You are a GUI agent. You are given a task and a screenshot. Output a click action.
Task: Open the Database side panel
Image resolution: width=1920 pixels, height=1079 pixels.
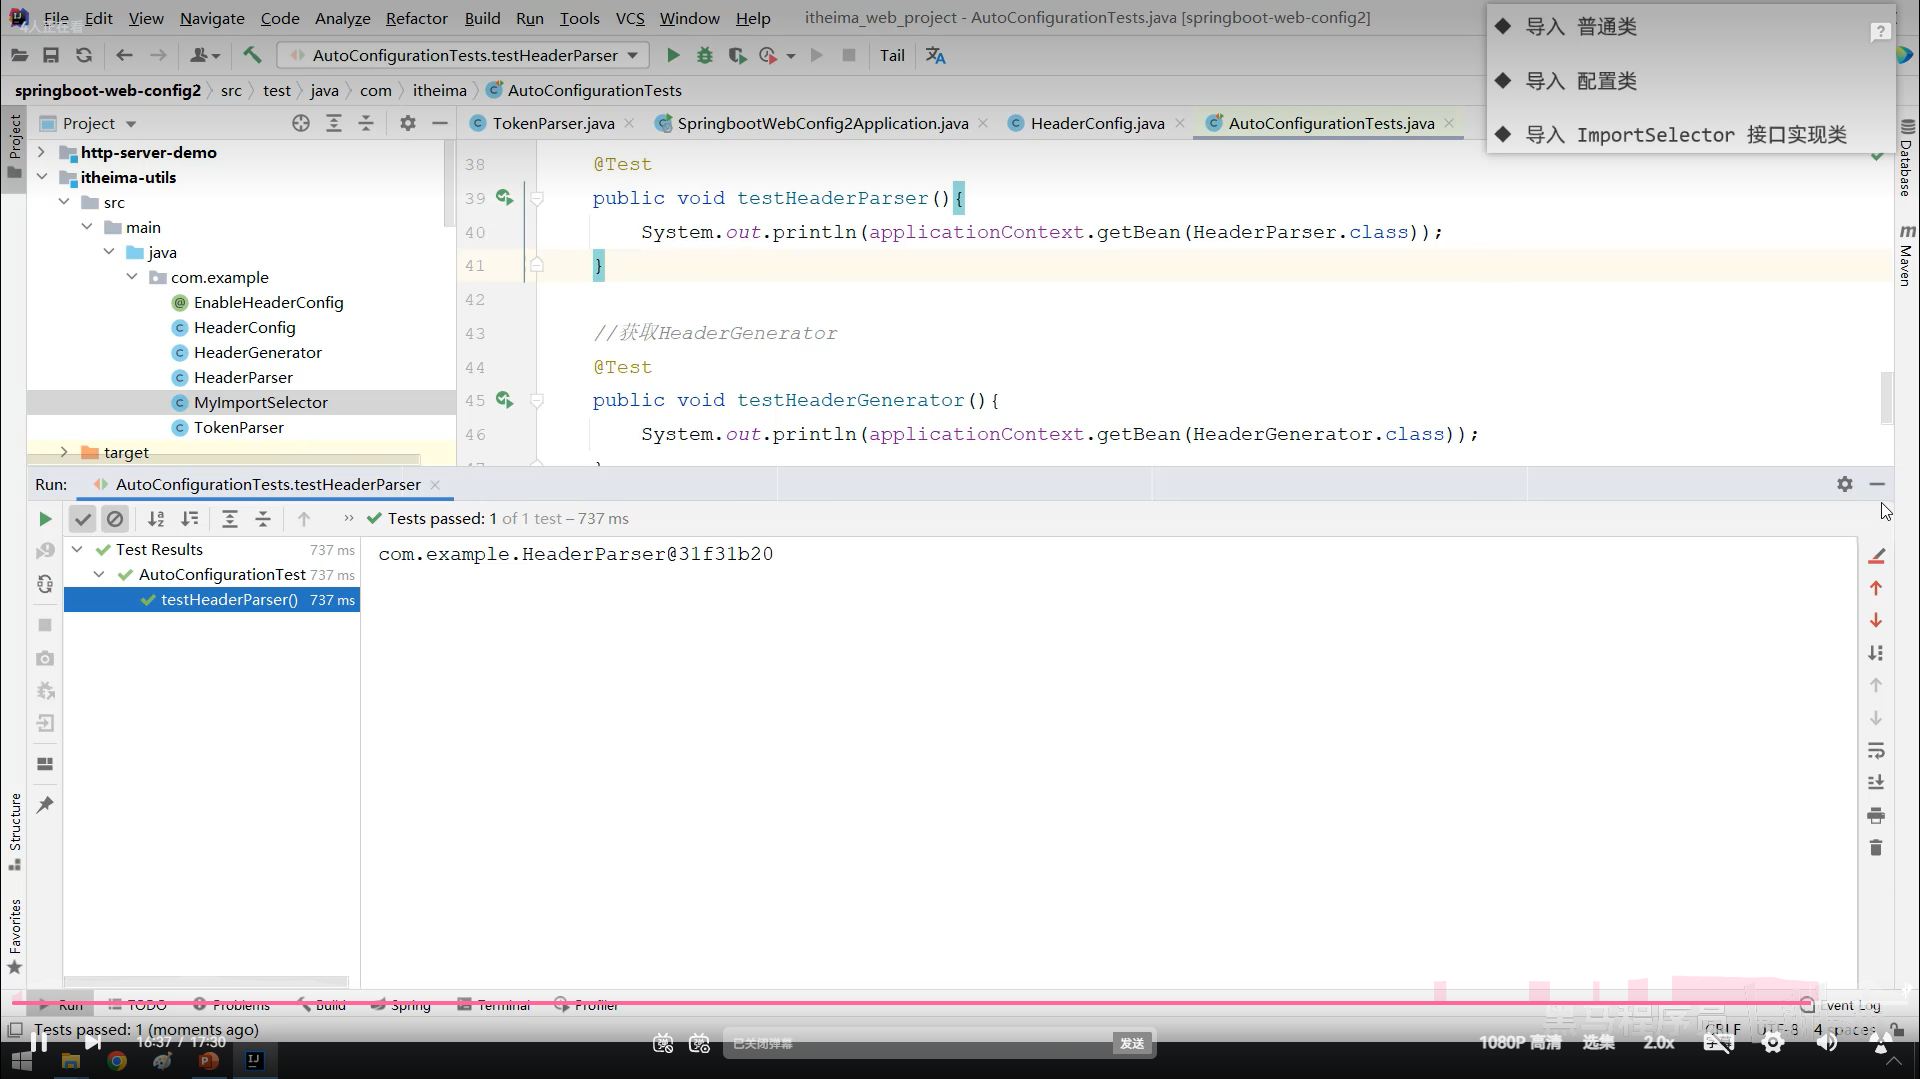click(x=1906, y=158)
